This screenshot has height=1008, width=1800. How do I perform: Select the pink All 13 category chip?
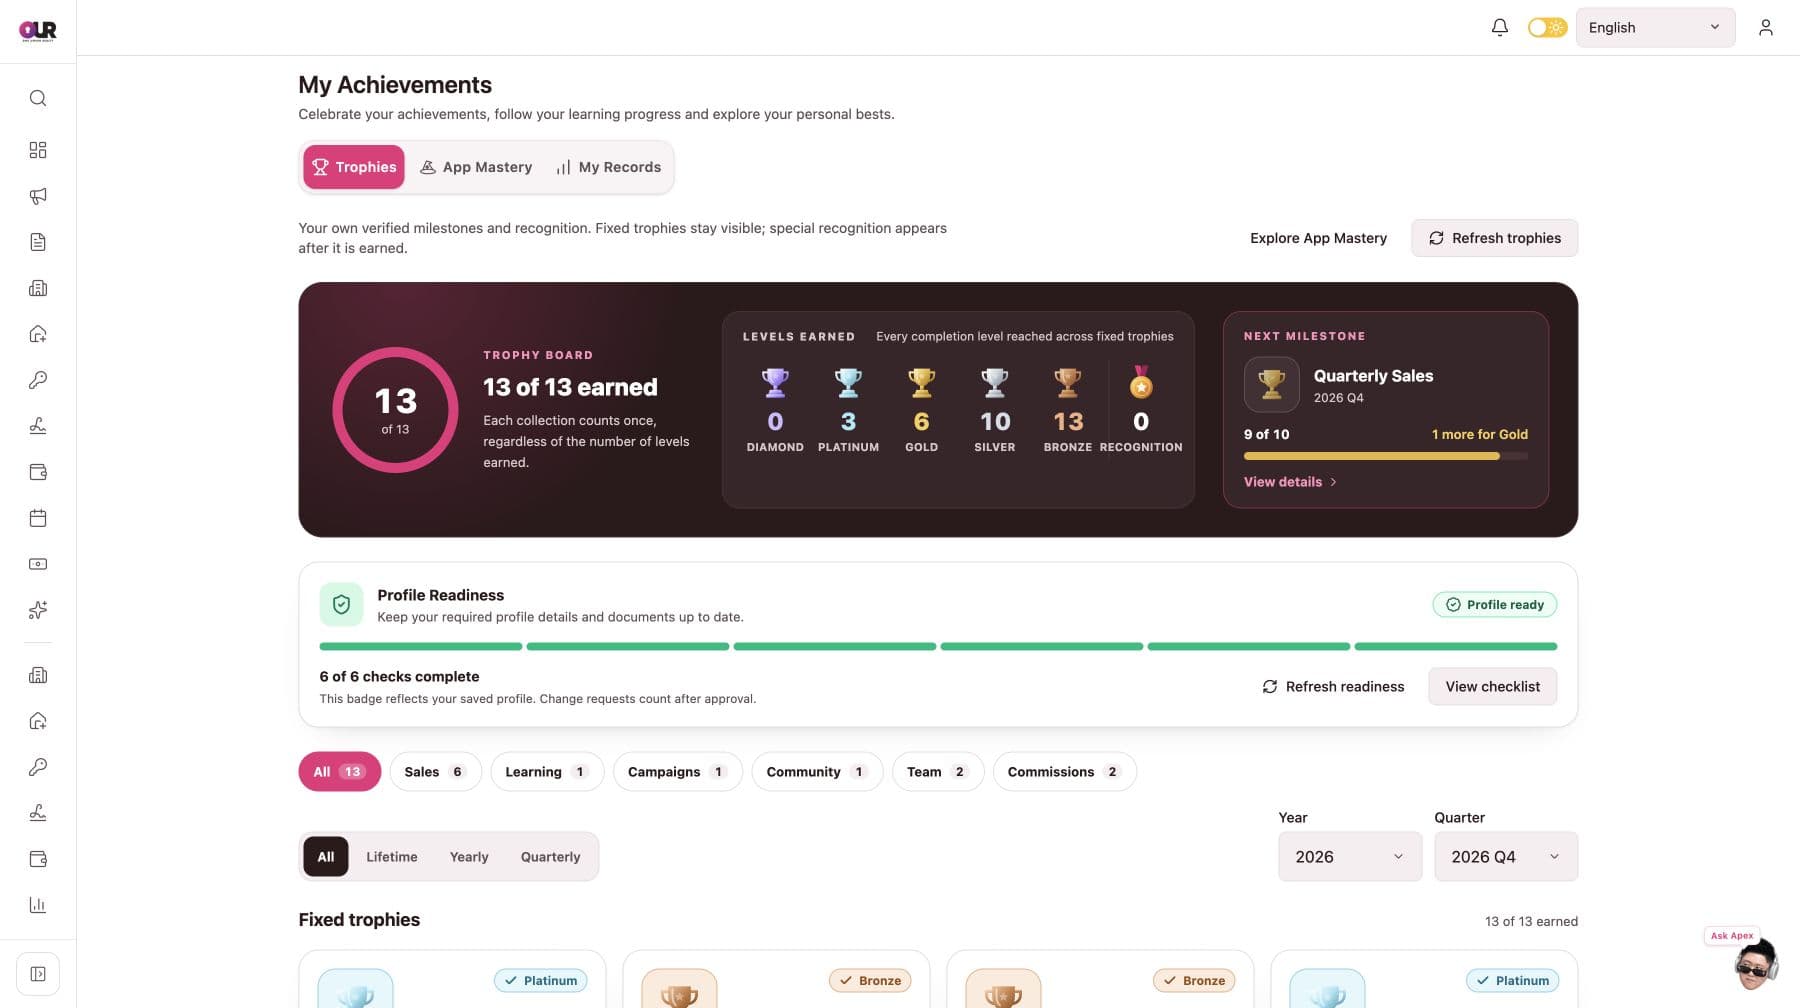(339, 772)
